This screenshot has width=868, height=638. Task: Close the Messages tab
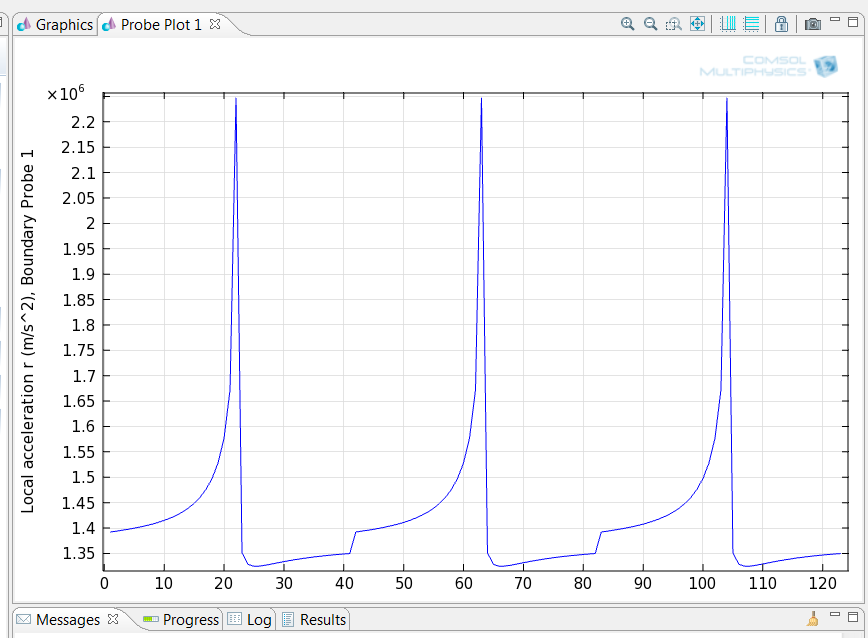[x=113, y=619]
